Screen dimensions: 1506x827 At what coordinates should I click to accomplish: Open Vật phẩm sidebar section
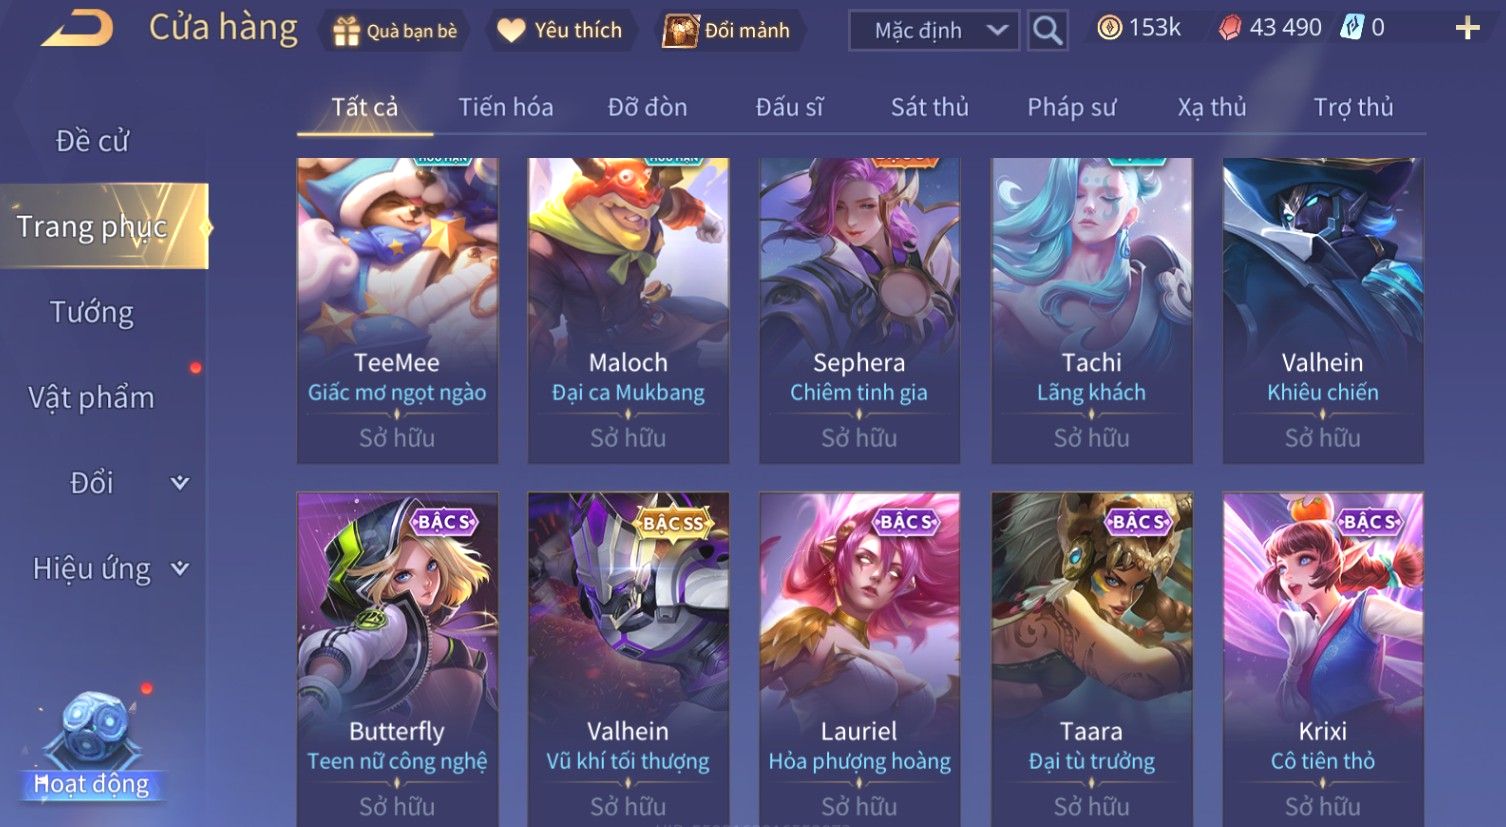tap(92, 398)
